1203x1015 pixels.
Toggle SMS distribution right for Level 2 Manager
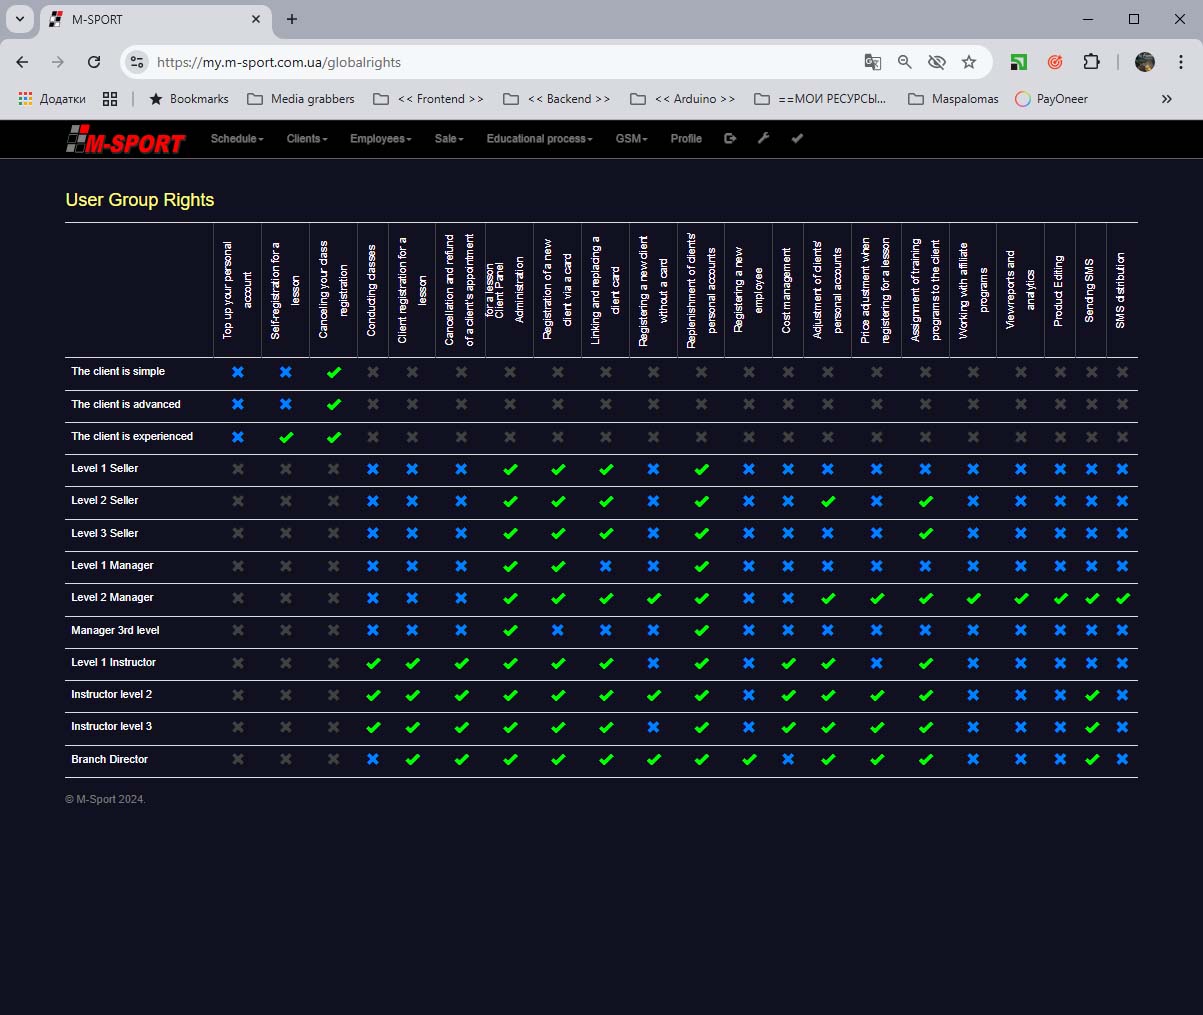1122,598
